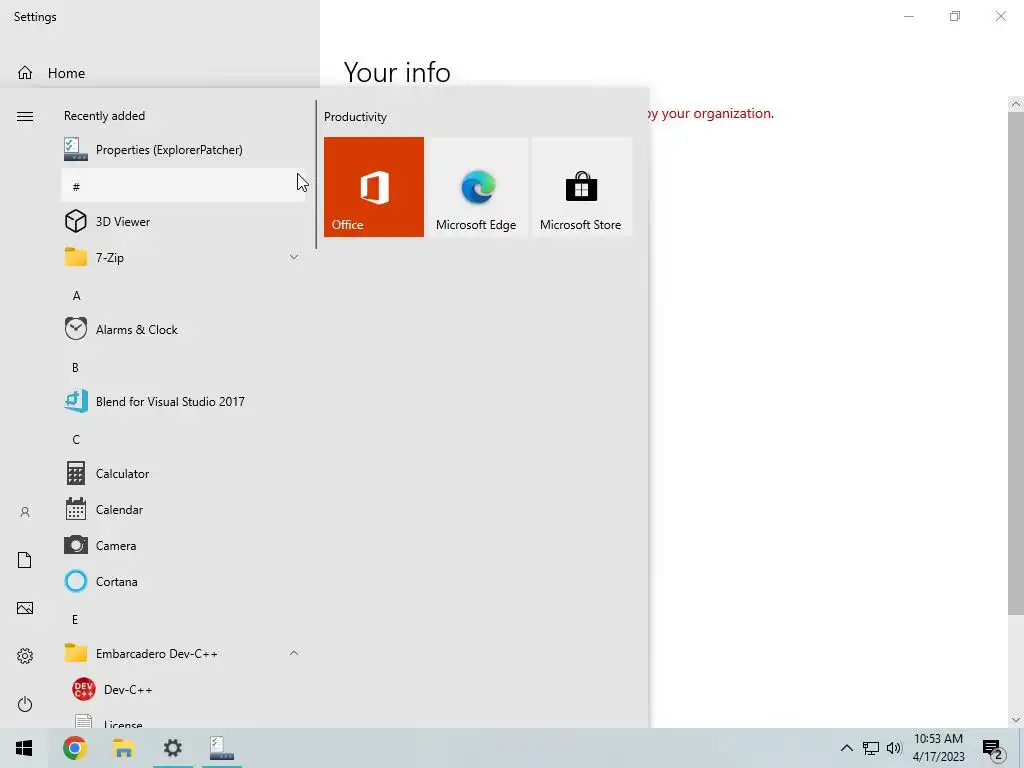Open Properties (ExplorerPatcher) from Recently added
Screen dimensions: 1024x768
click(183, 150)
